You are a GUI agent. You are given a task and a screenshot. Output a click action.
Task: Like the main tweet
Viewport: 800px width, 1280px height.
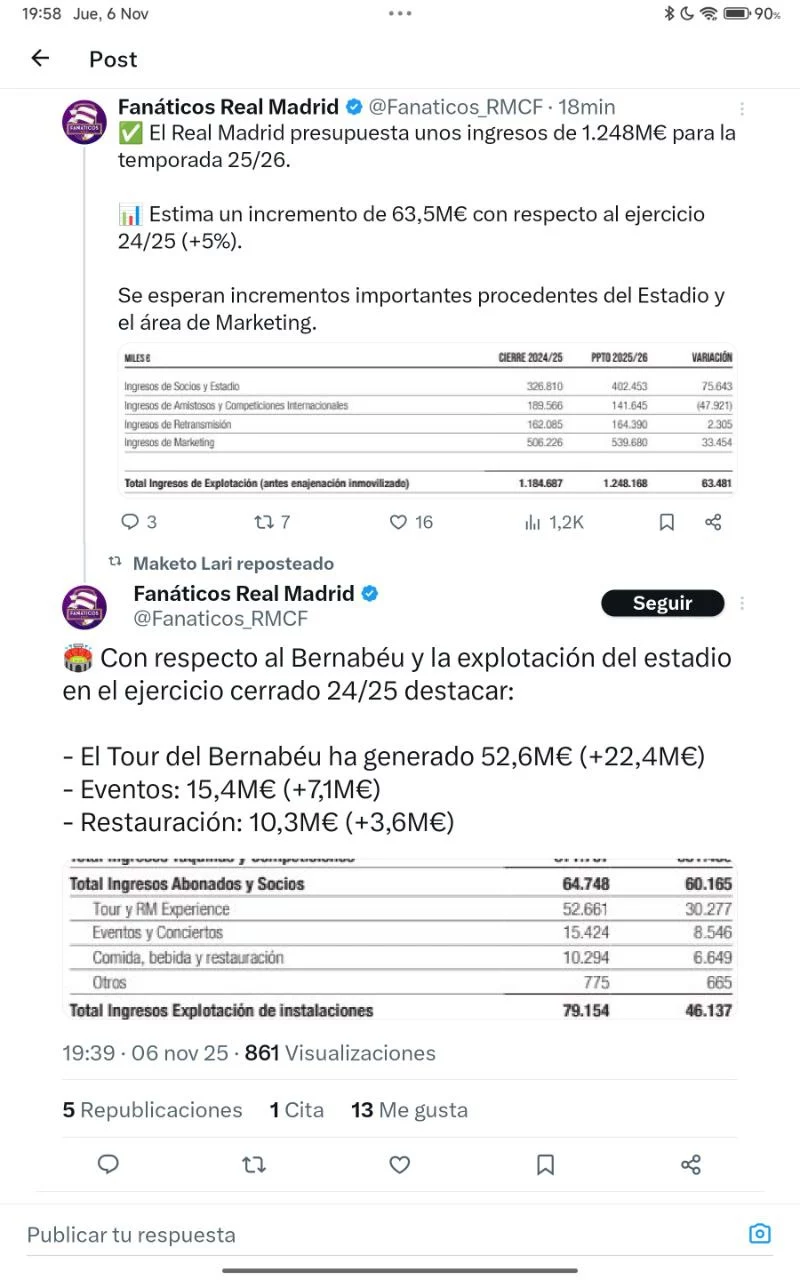click(400, 1164)
